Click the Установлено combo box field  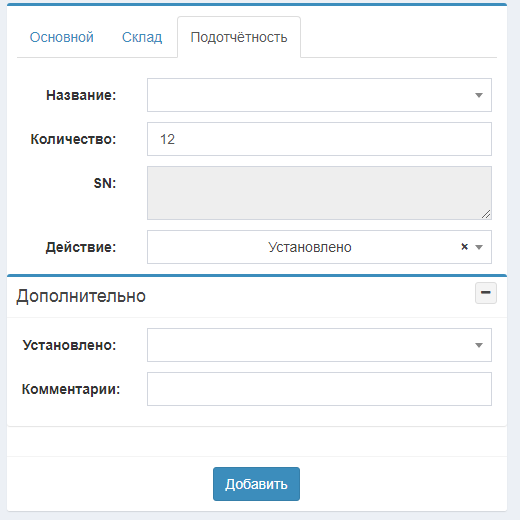319,345
